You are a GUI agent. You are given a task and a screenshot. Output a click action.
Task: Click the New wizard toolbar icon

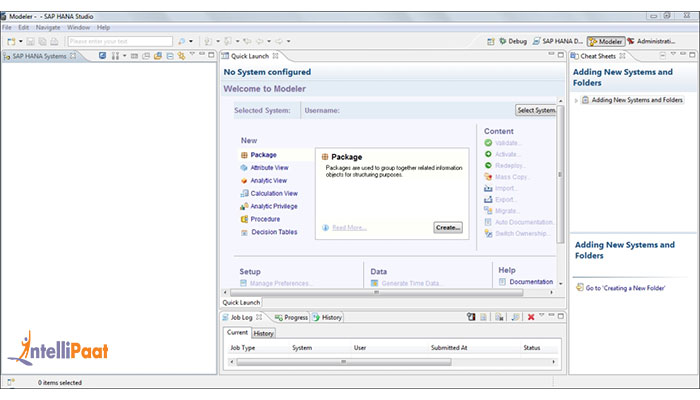(11, 41)
